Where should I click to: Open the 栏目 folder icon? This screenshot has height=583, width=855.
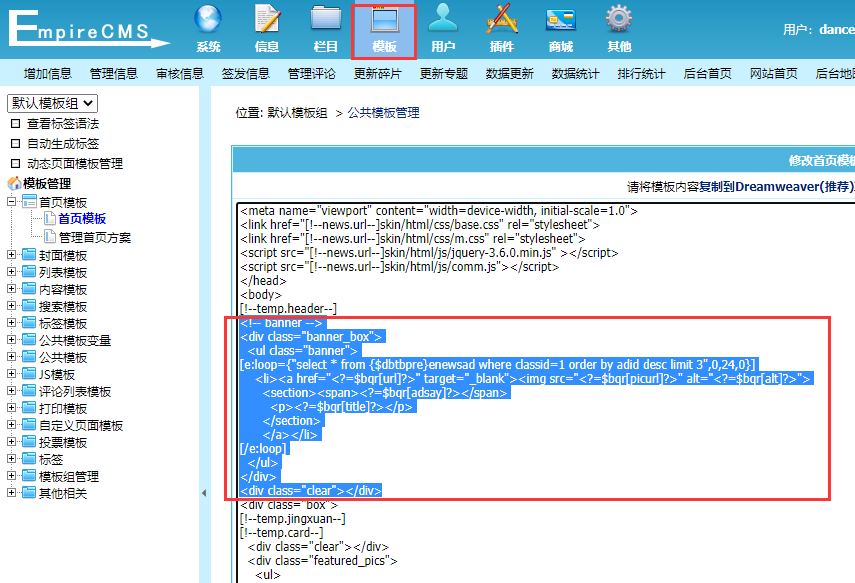point(326,20)
